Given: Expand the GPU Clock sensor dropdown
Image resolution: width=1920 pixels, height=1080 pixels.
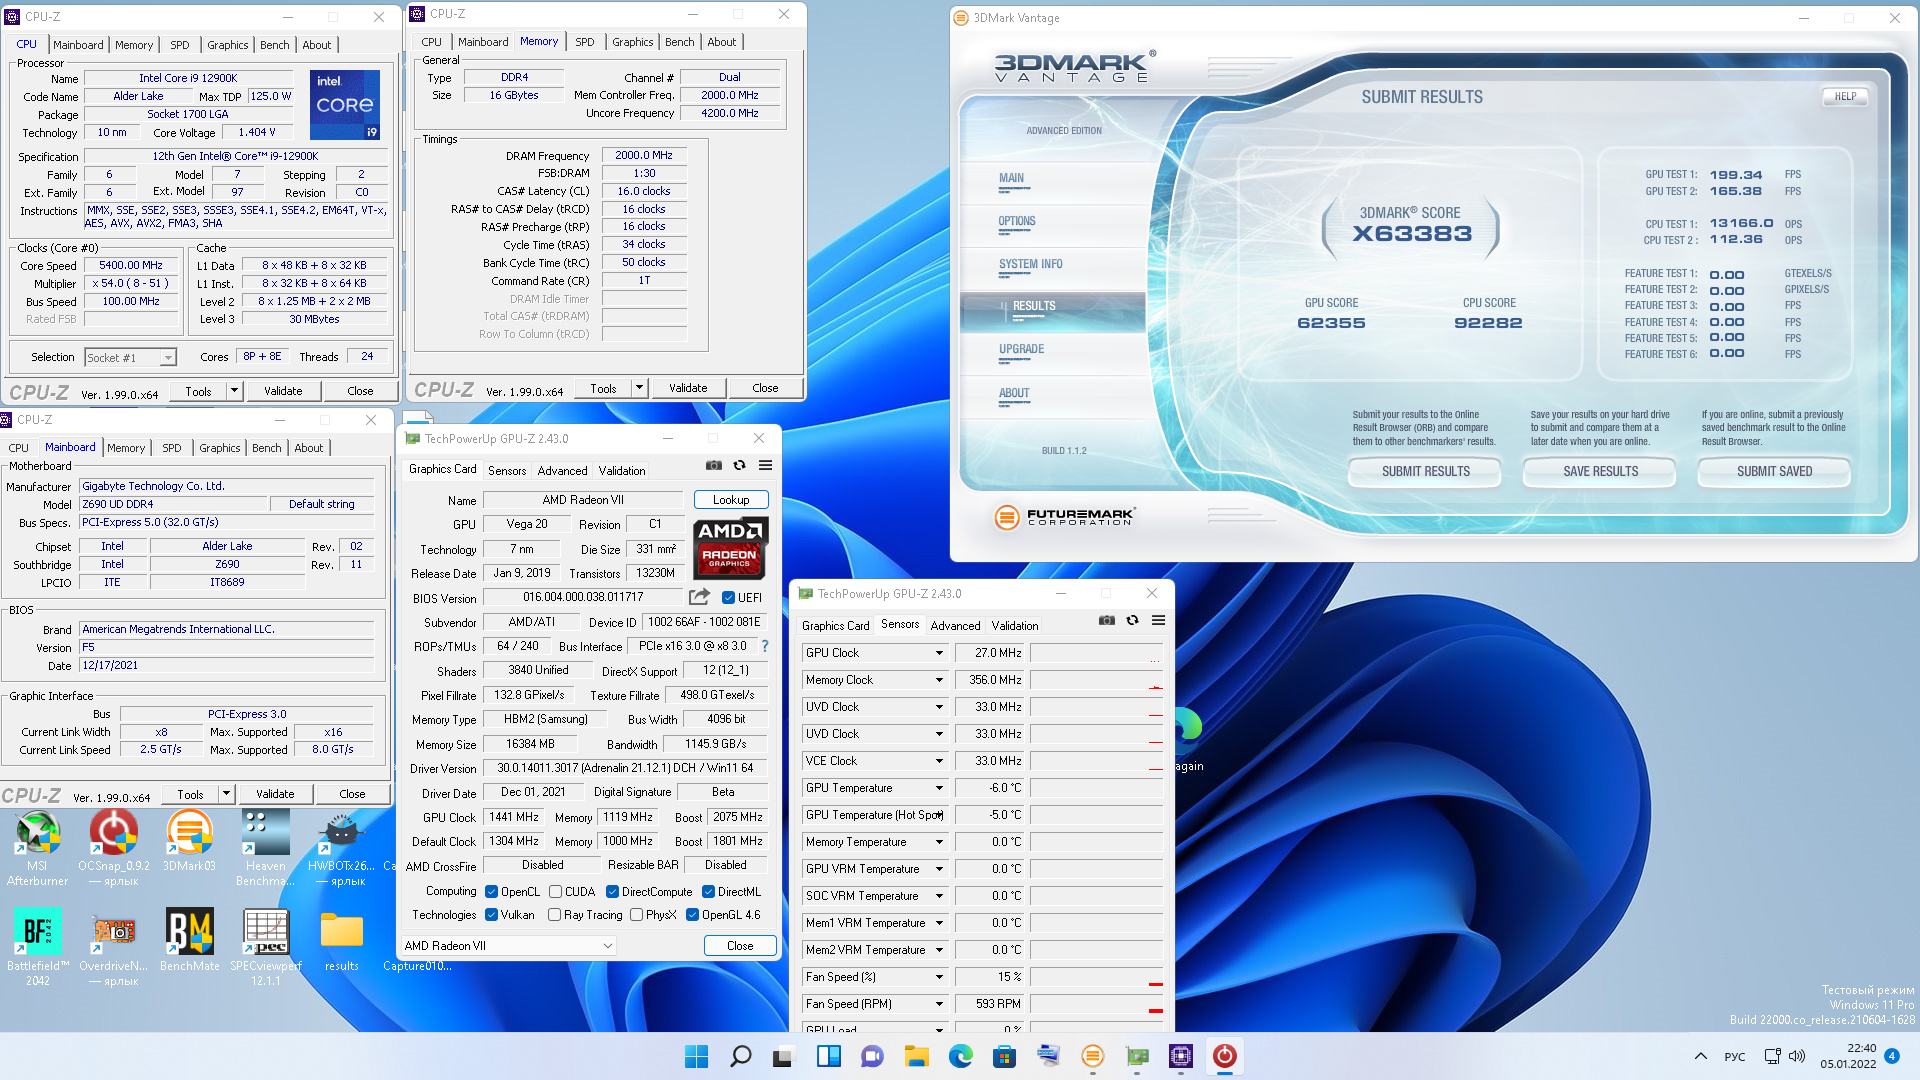Looking at the screenshot, I should [x=939, y=653].
